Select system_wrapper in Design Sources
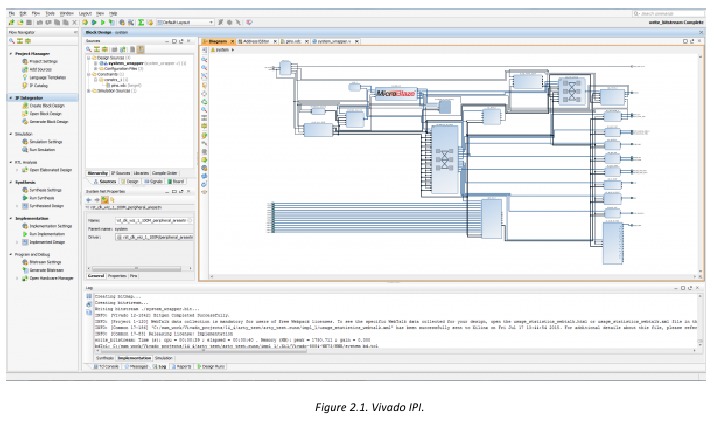 (x=126, y=63)
